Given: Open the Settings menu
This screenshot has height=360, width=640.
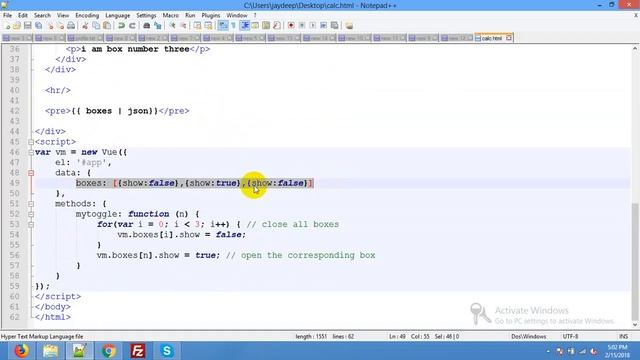Looking at the screenshot, I should point(146,16).
